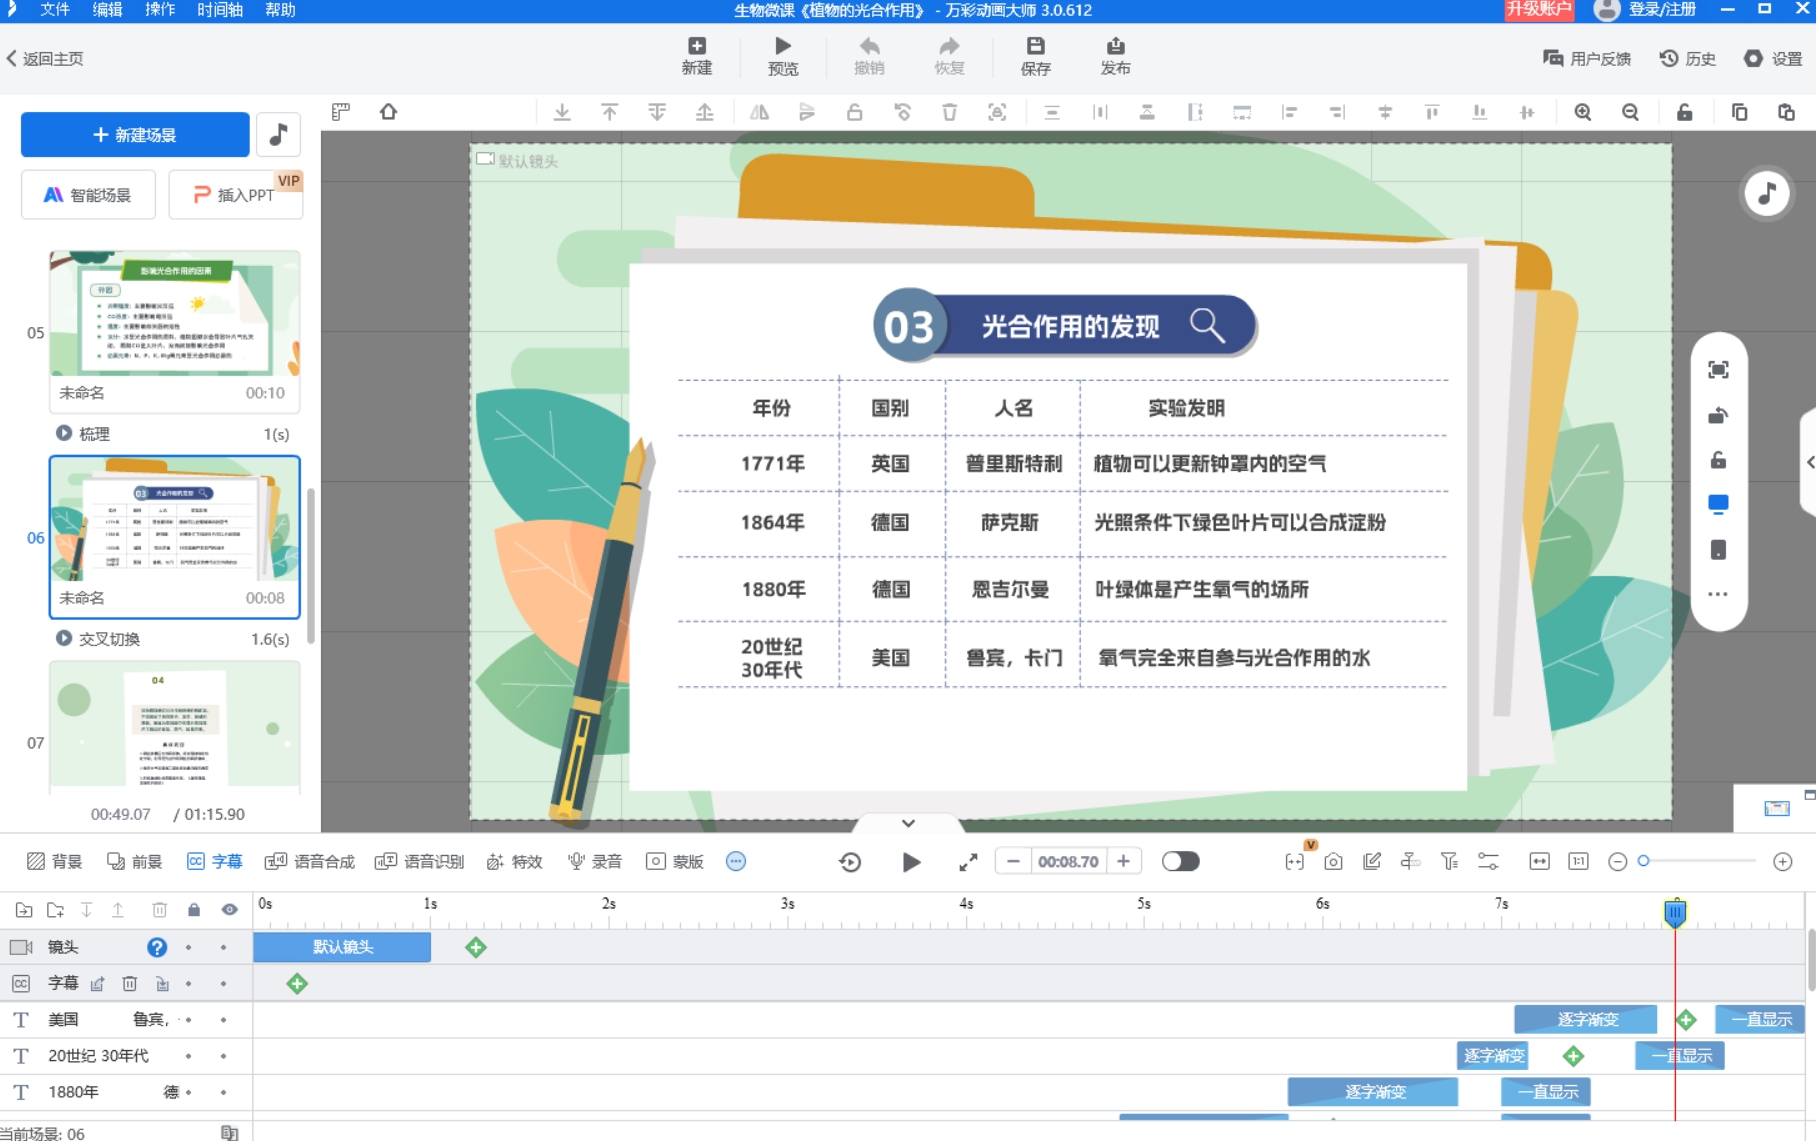
Task: Click the 智能场景 button
Action: pos(88,195)
